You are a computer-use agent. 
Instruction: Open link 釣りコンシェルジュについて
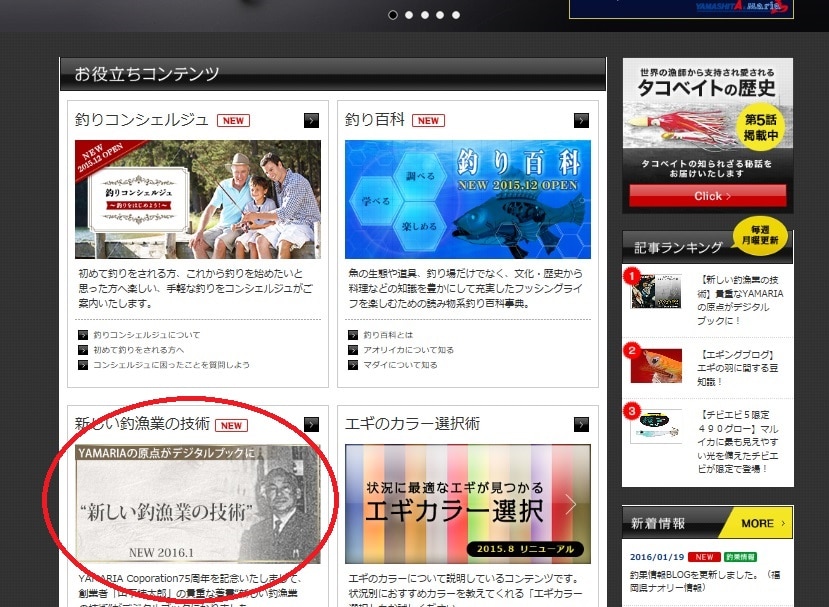tap(146, 335)
